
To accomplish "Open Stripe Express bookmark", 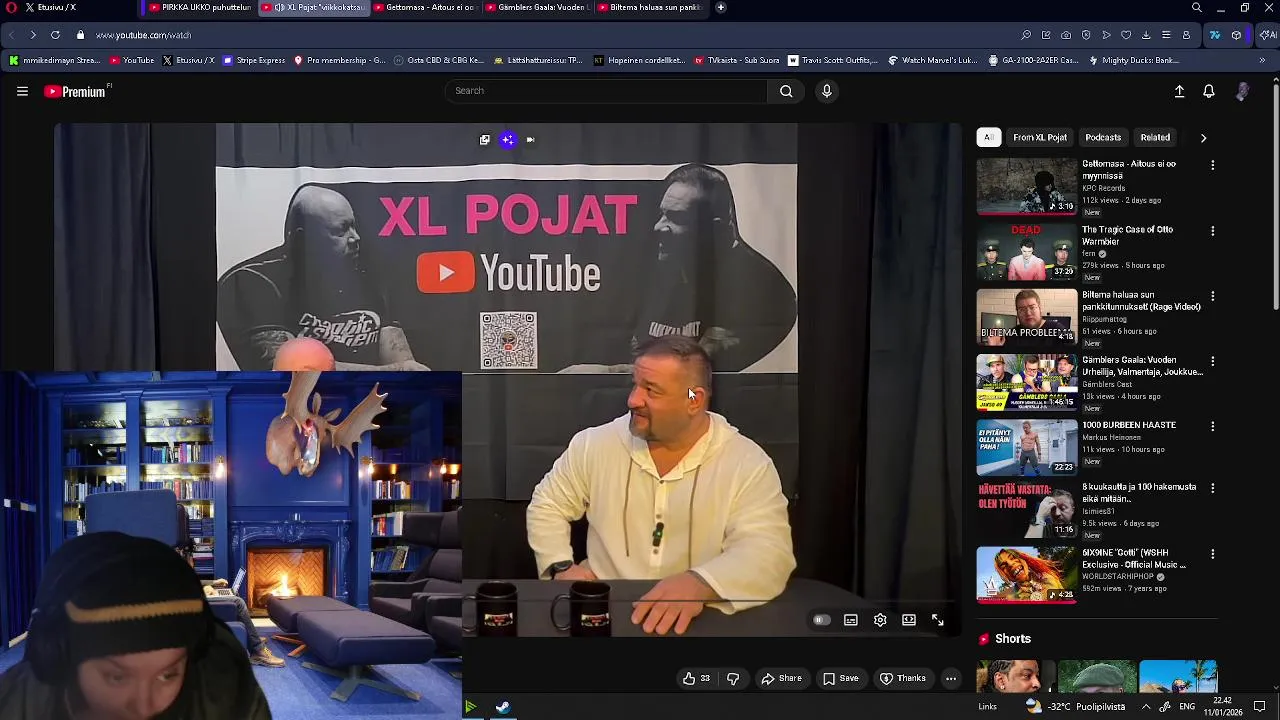I will 254,60.
